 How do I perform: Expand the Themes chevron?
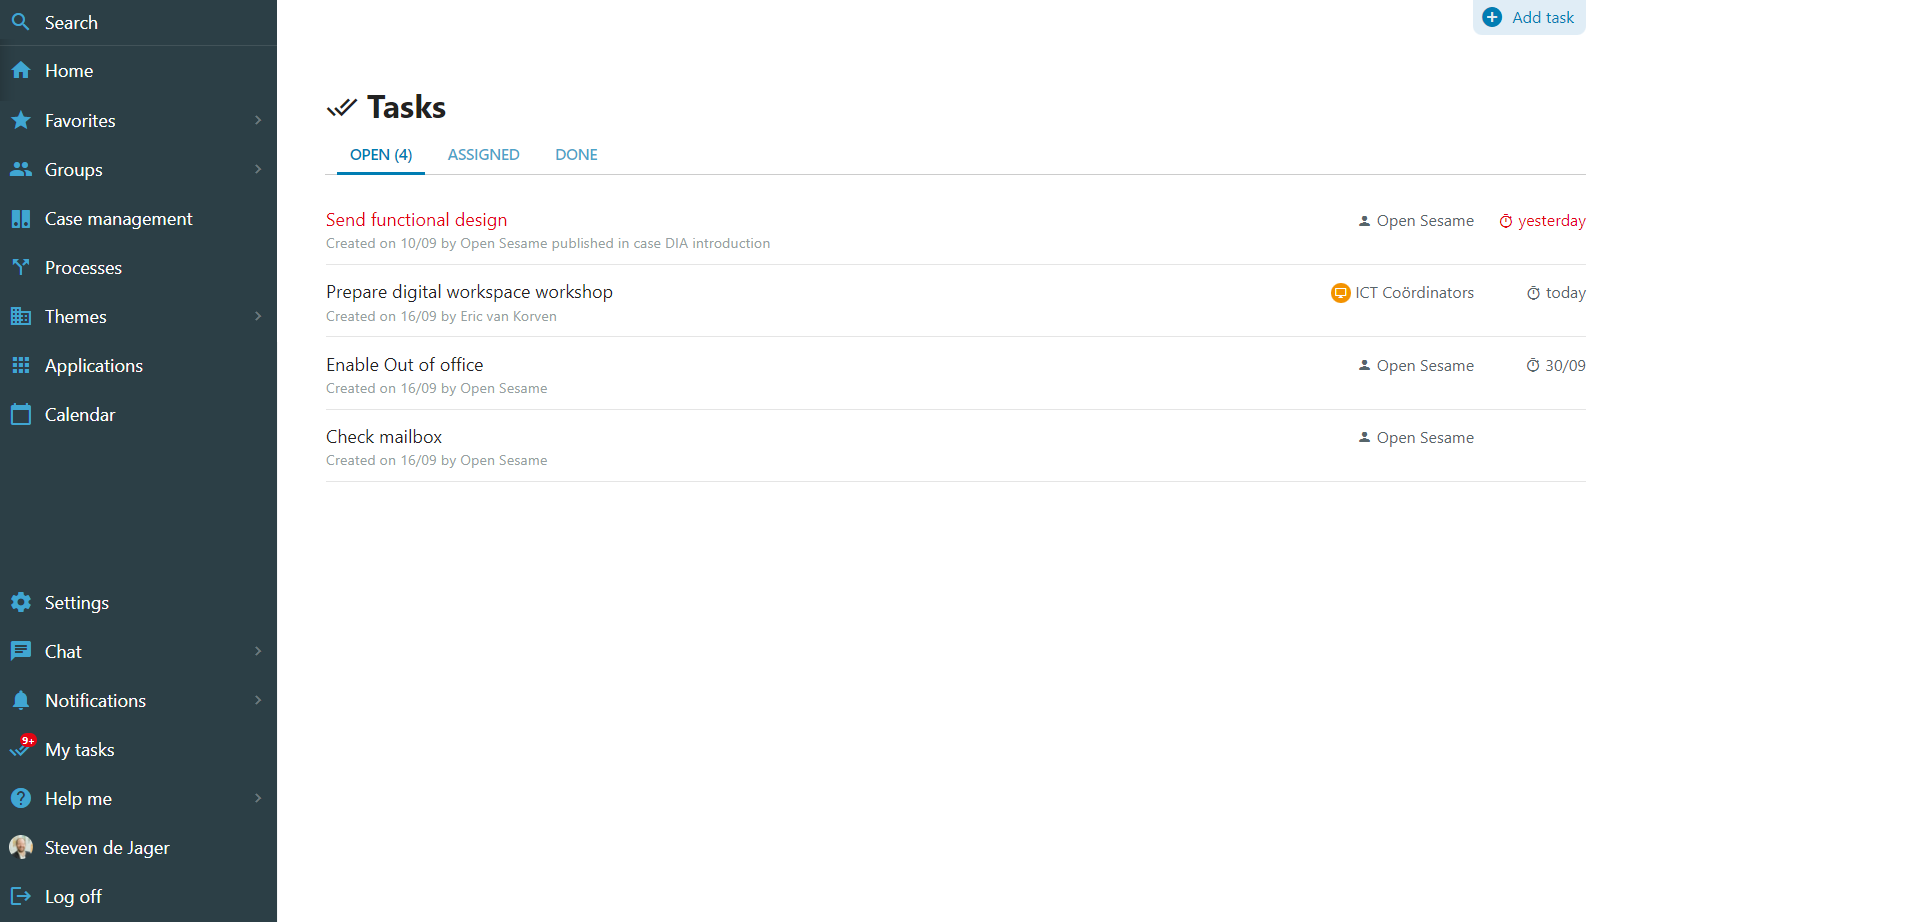click(258, 317)
